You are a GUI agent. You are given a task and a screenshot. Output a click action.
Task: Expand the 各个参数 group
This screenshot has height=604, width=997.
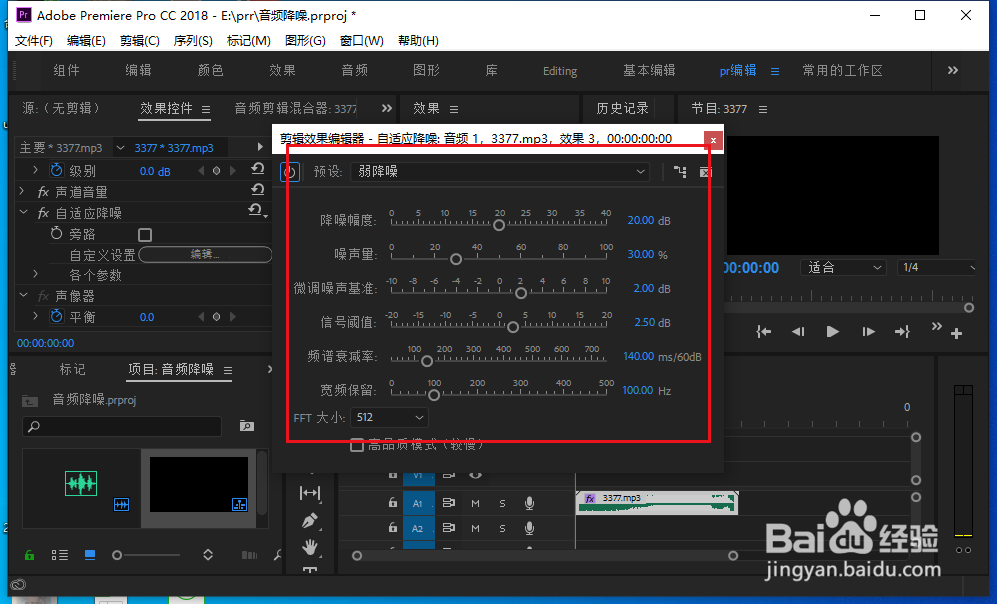coord(36,274)
